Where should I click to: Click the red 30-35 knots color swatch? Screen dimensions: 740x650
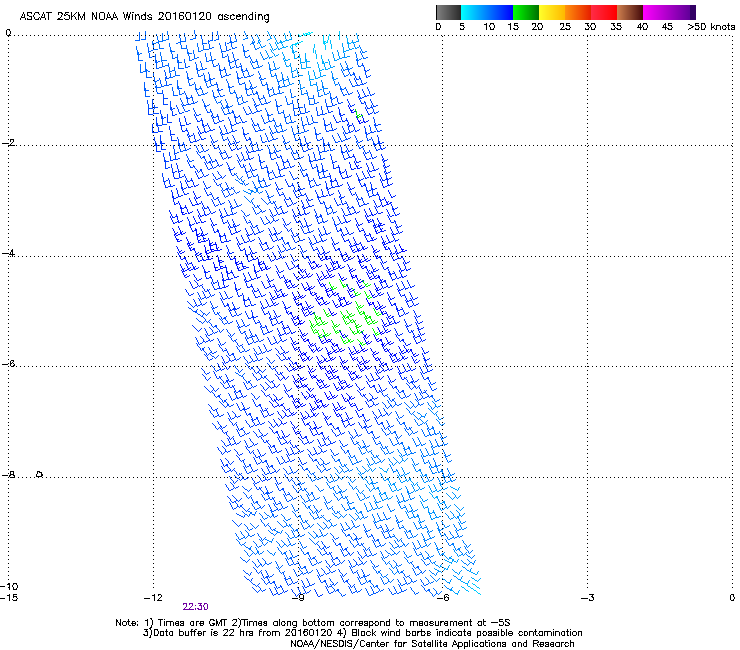(604, 12)
